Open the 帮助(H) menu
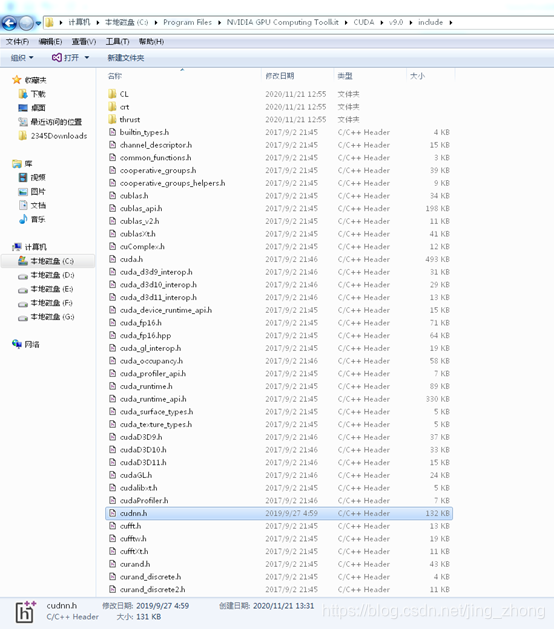 (x=151, y=42)
